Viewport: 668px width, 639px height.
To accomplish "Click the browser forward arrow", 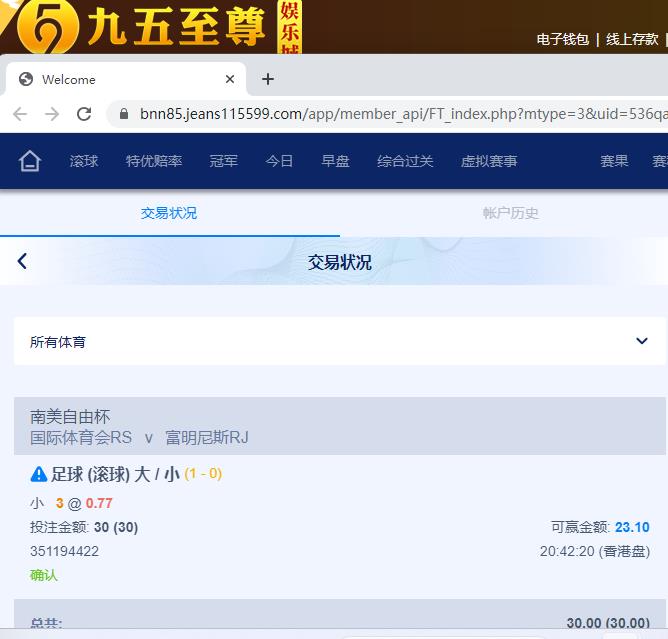I will pyautogui.click(x=52, y=114).
